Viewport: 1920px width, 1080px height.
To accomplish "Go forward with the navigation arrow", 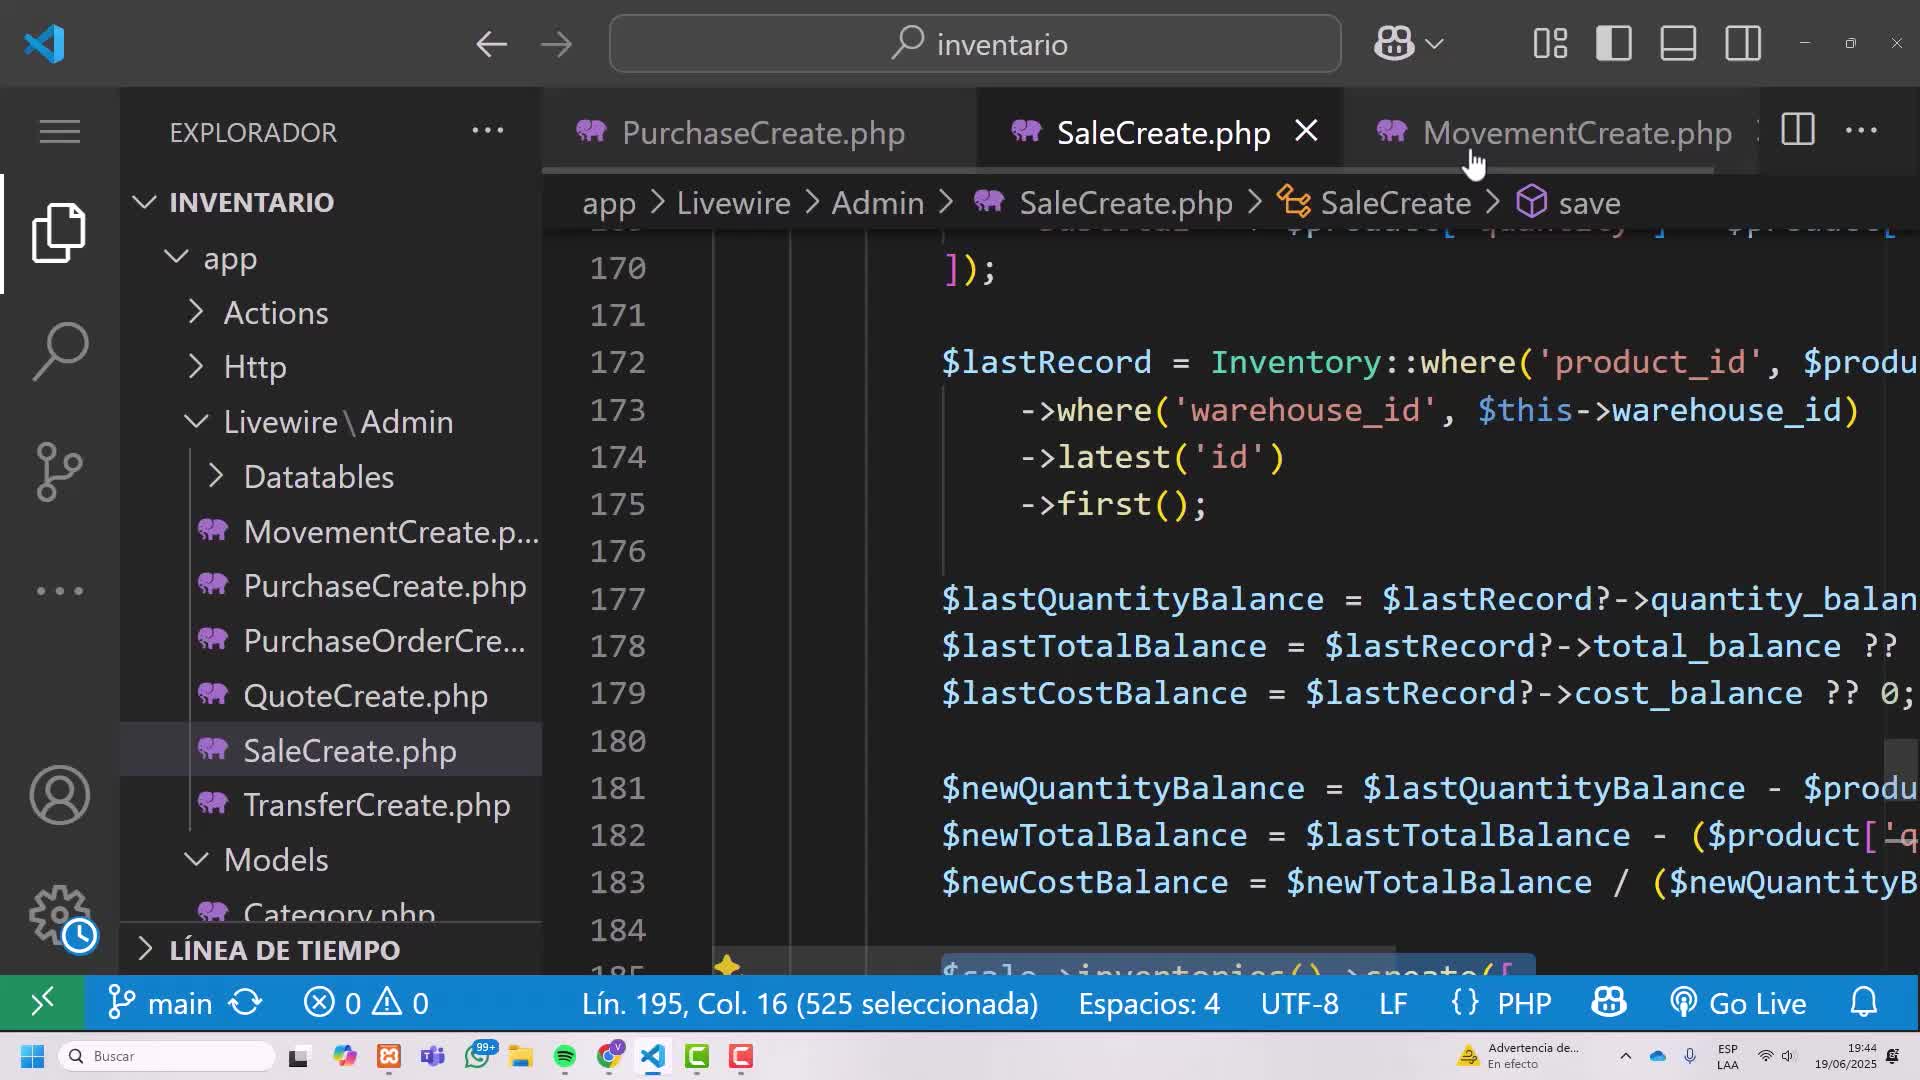I will coord(556,44).
